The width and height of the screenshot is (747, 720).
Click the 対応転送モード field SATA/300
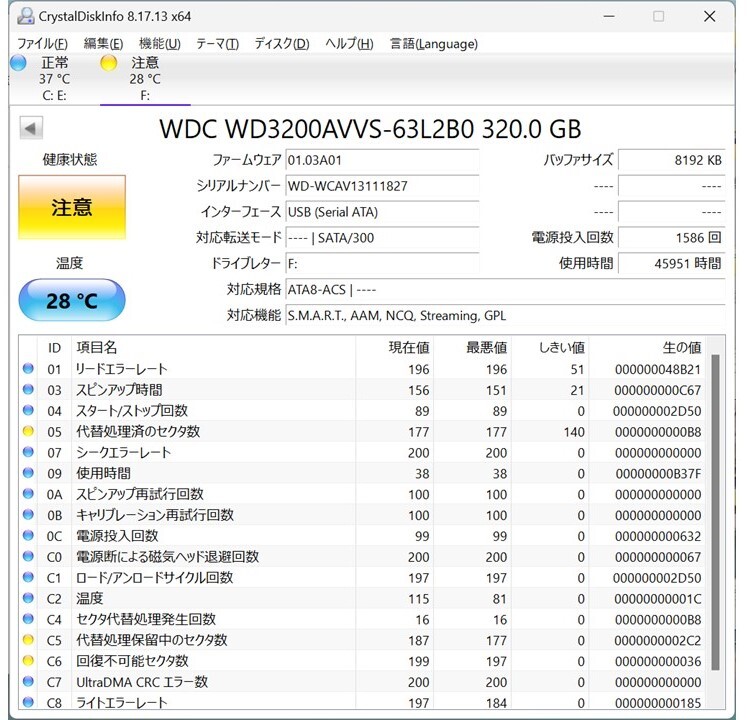pyautogui.click(x=382, y=237)
